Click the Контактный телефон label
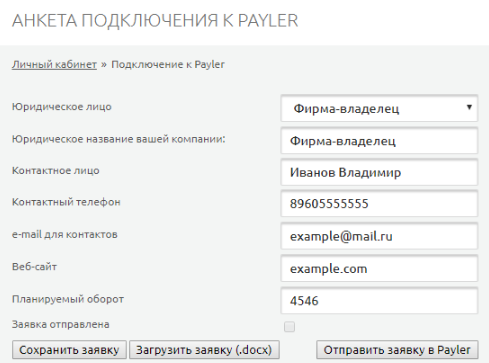 66,202
